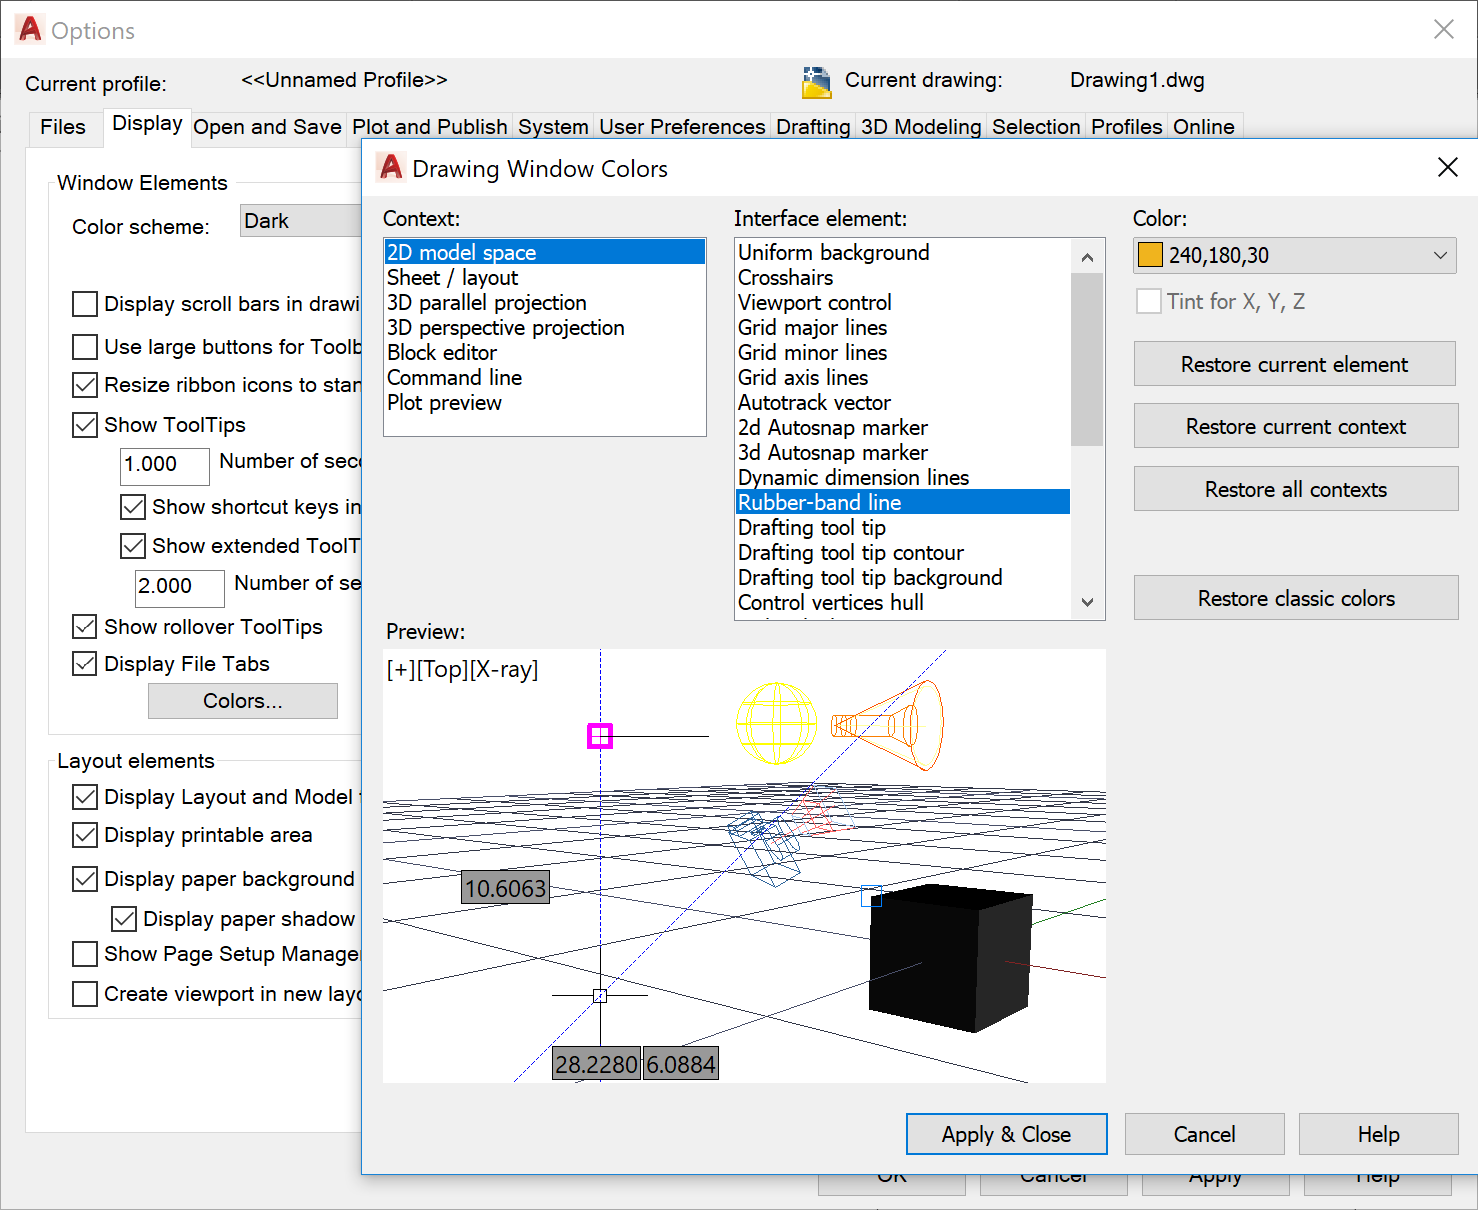Click the ToolTip delay field showing 1.000
The height and width of the screenshot is (1210, 1478).
click(165, 465)
